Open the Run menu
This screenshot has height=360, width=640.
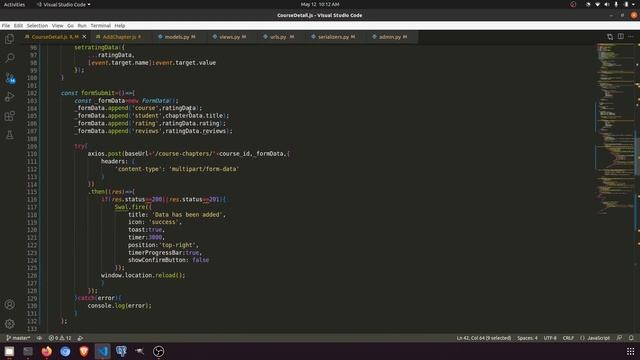[x=82, y=25]
